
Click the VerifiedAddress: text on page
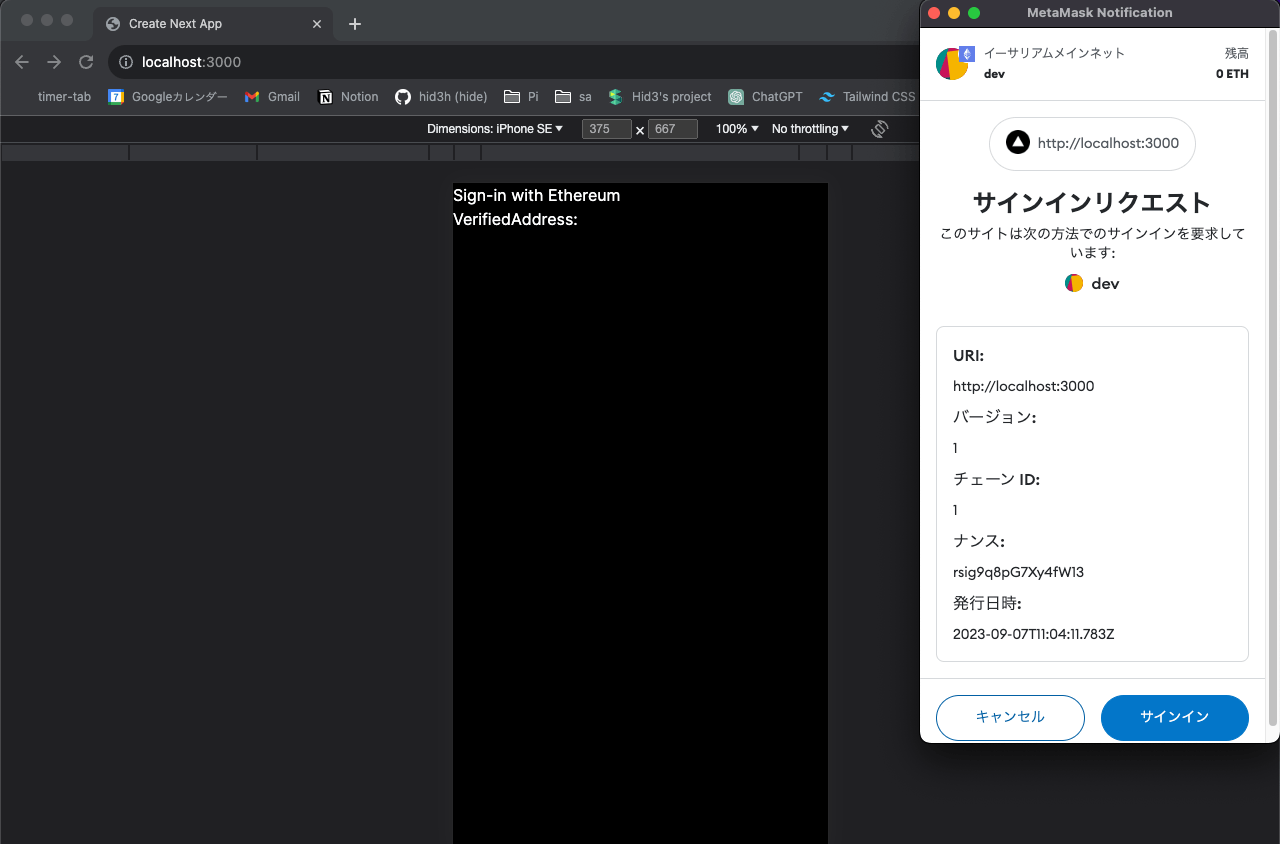515,219
